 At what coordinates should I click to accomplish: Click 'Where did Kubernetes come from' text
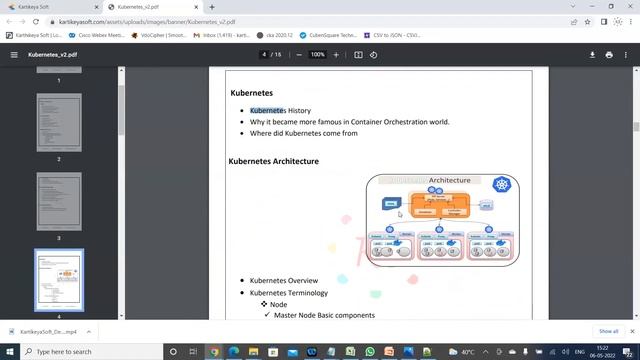point(304,133)
